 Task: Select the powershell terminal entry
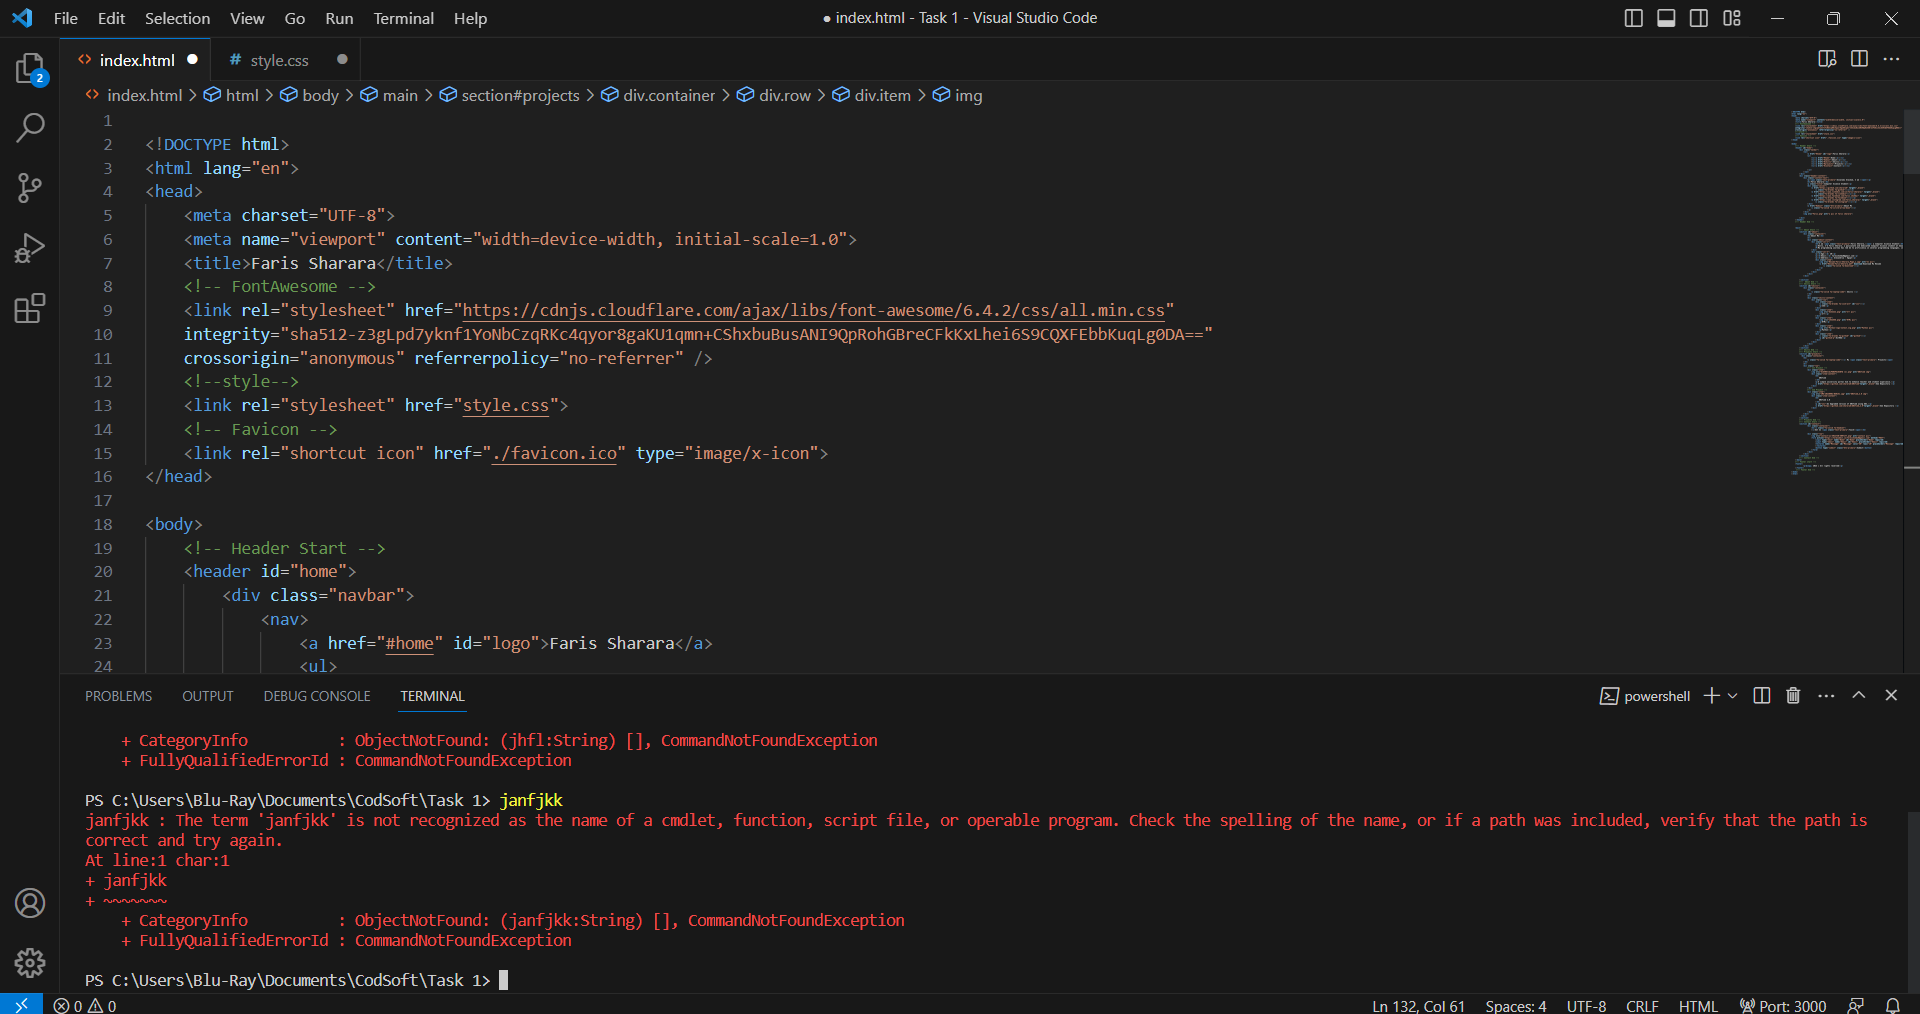[x=1645, y=696]
